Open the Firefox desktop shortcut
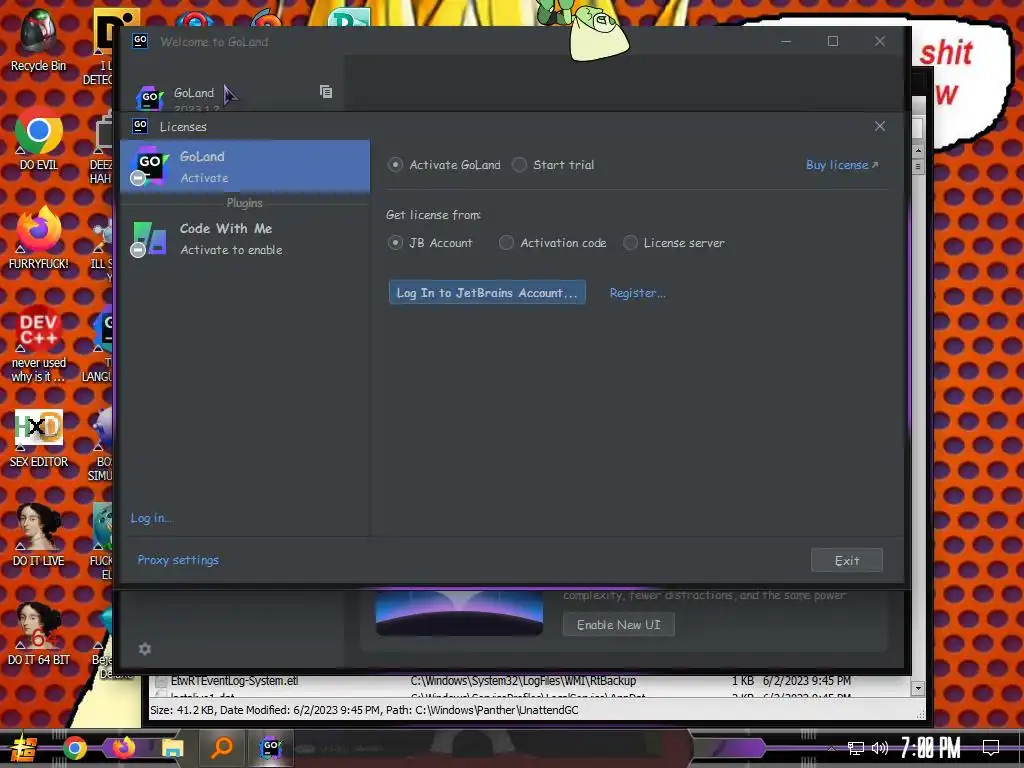 [x=39, y=238]
